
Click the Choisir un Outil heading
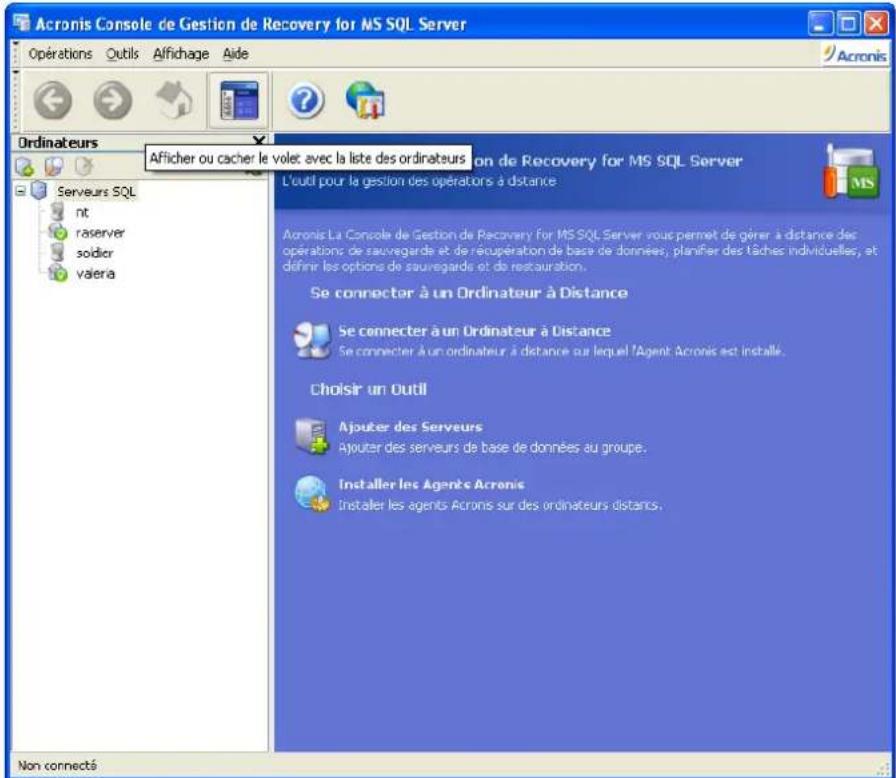click(368, 389)
